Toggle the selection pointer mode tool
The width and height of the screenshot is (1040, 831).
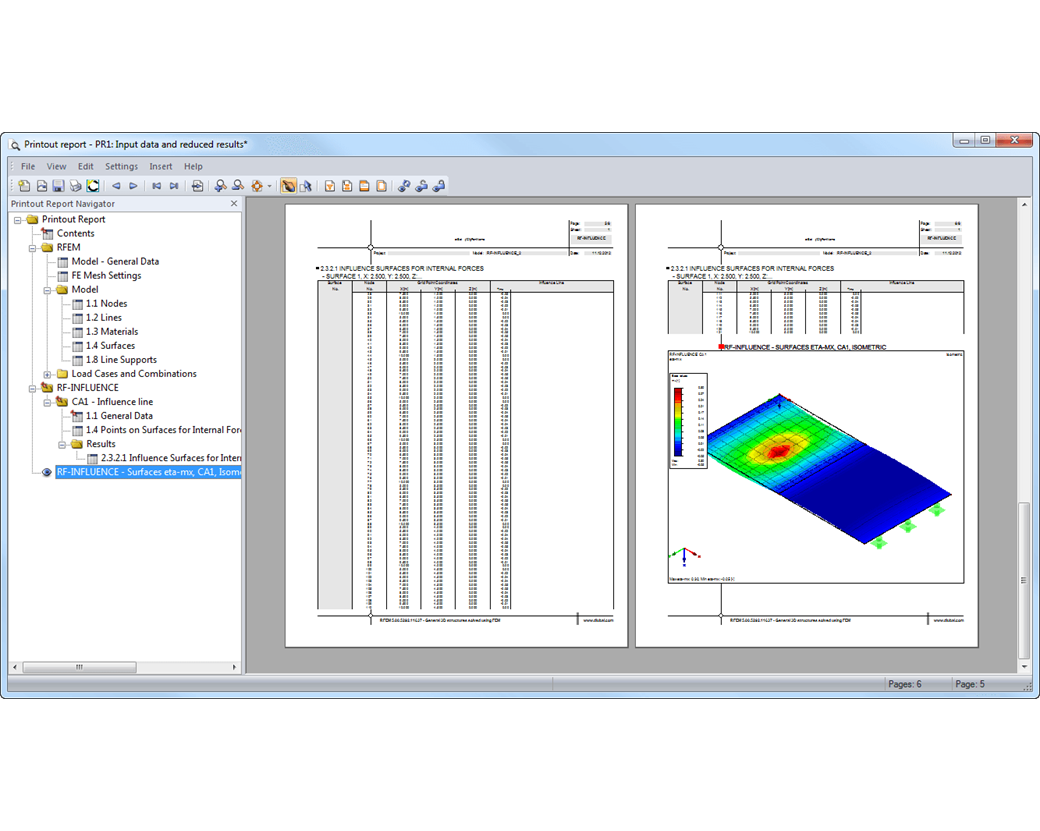(x=306, y=186)
